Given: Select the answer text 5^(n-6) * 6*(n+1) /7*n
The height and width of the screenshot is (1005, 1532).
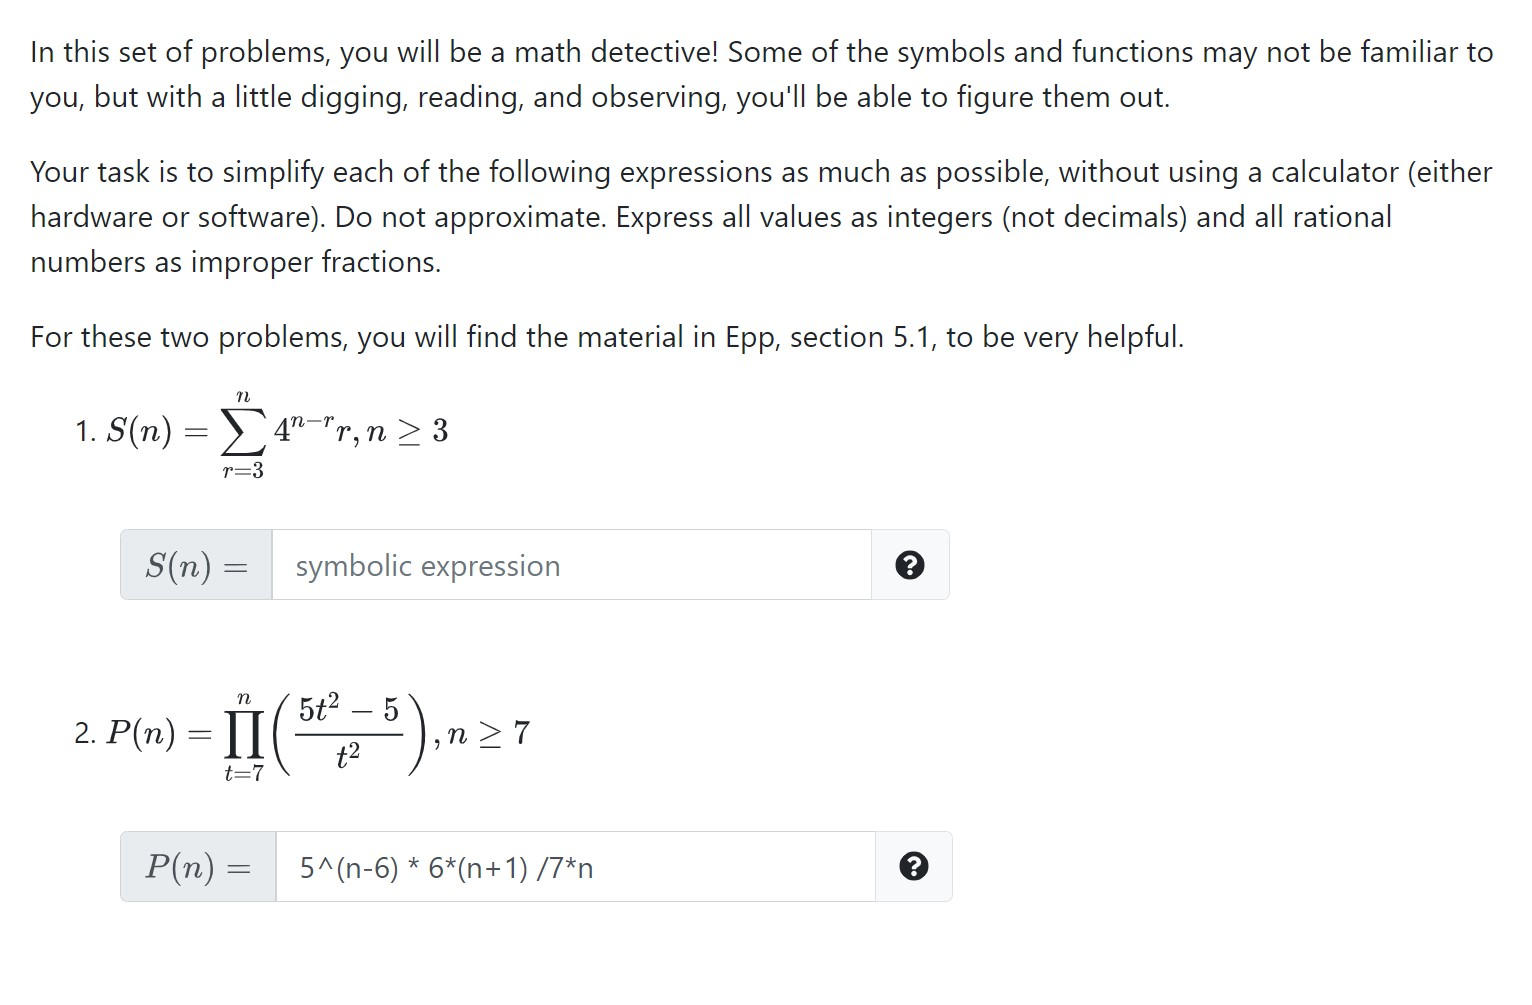Looking at the screenshot, I should click(445, 868).
